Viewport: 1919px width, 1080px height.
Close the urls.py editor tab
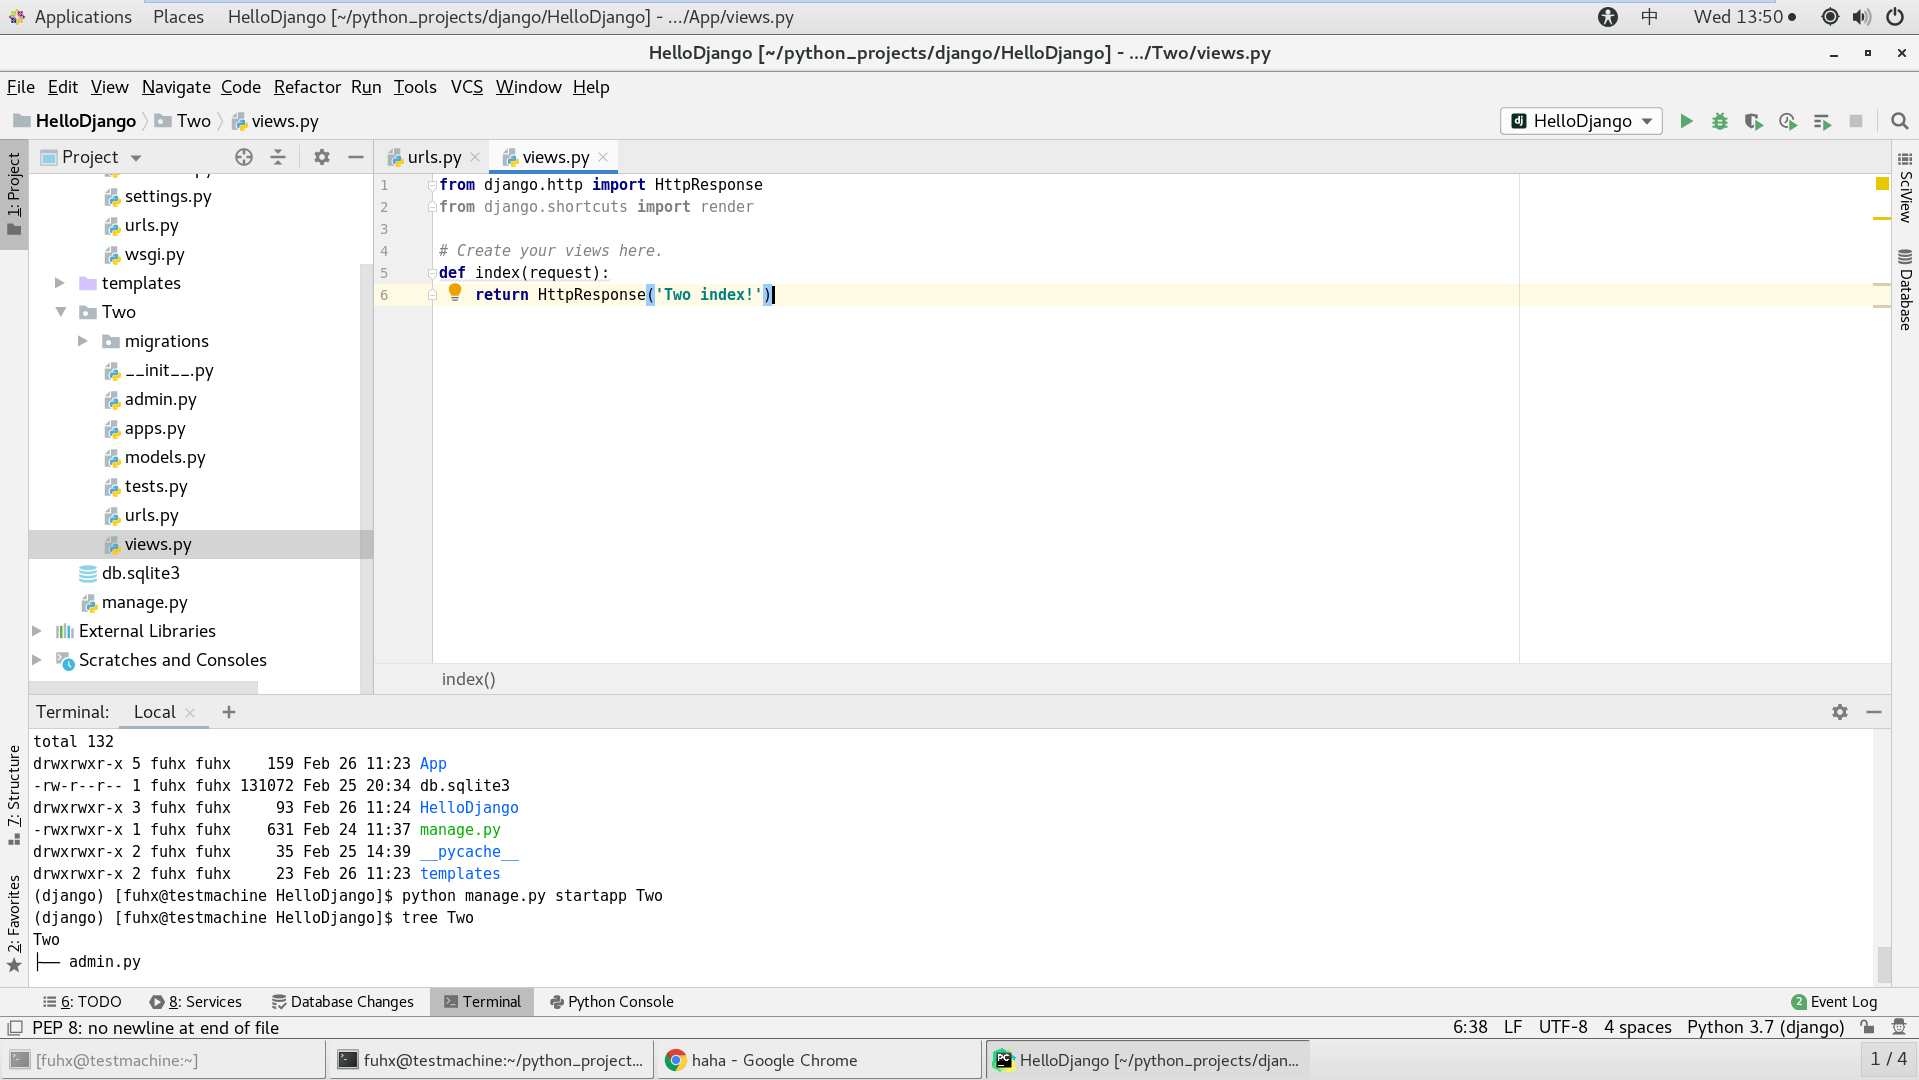475,157
